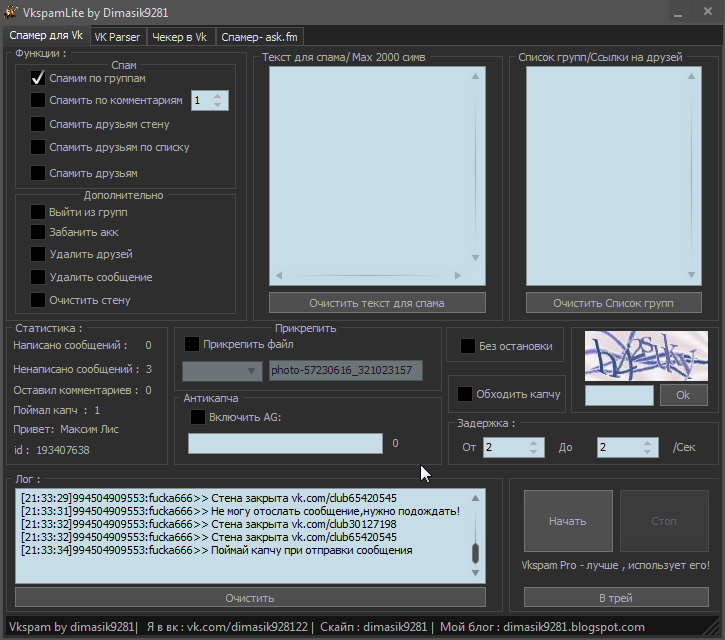The width and height of the screenshot is (725, 640).
Task: Click vk.com/dimasik928122 in status bar
Action: 247,627
